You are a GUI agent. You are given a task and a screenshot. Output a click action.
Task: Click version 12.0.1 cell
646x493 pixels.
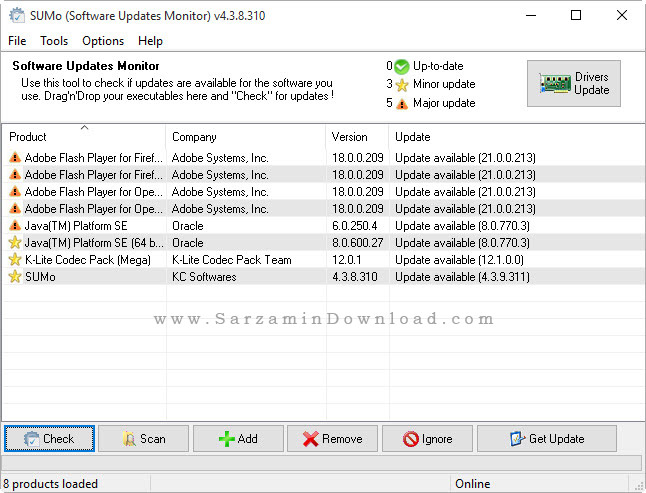[346, 260]
